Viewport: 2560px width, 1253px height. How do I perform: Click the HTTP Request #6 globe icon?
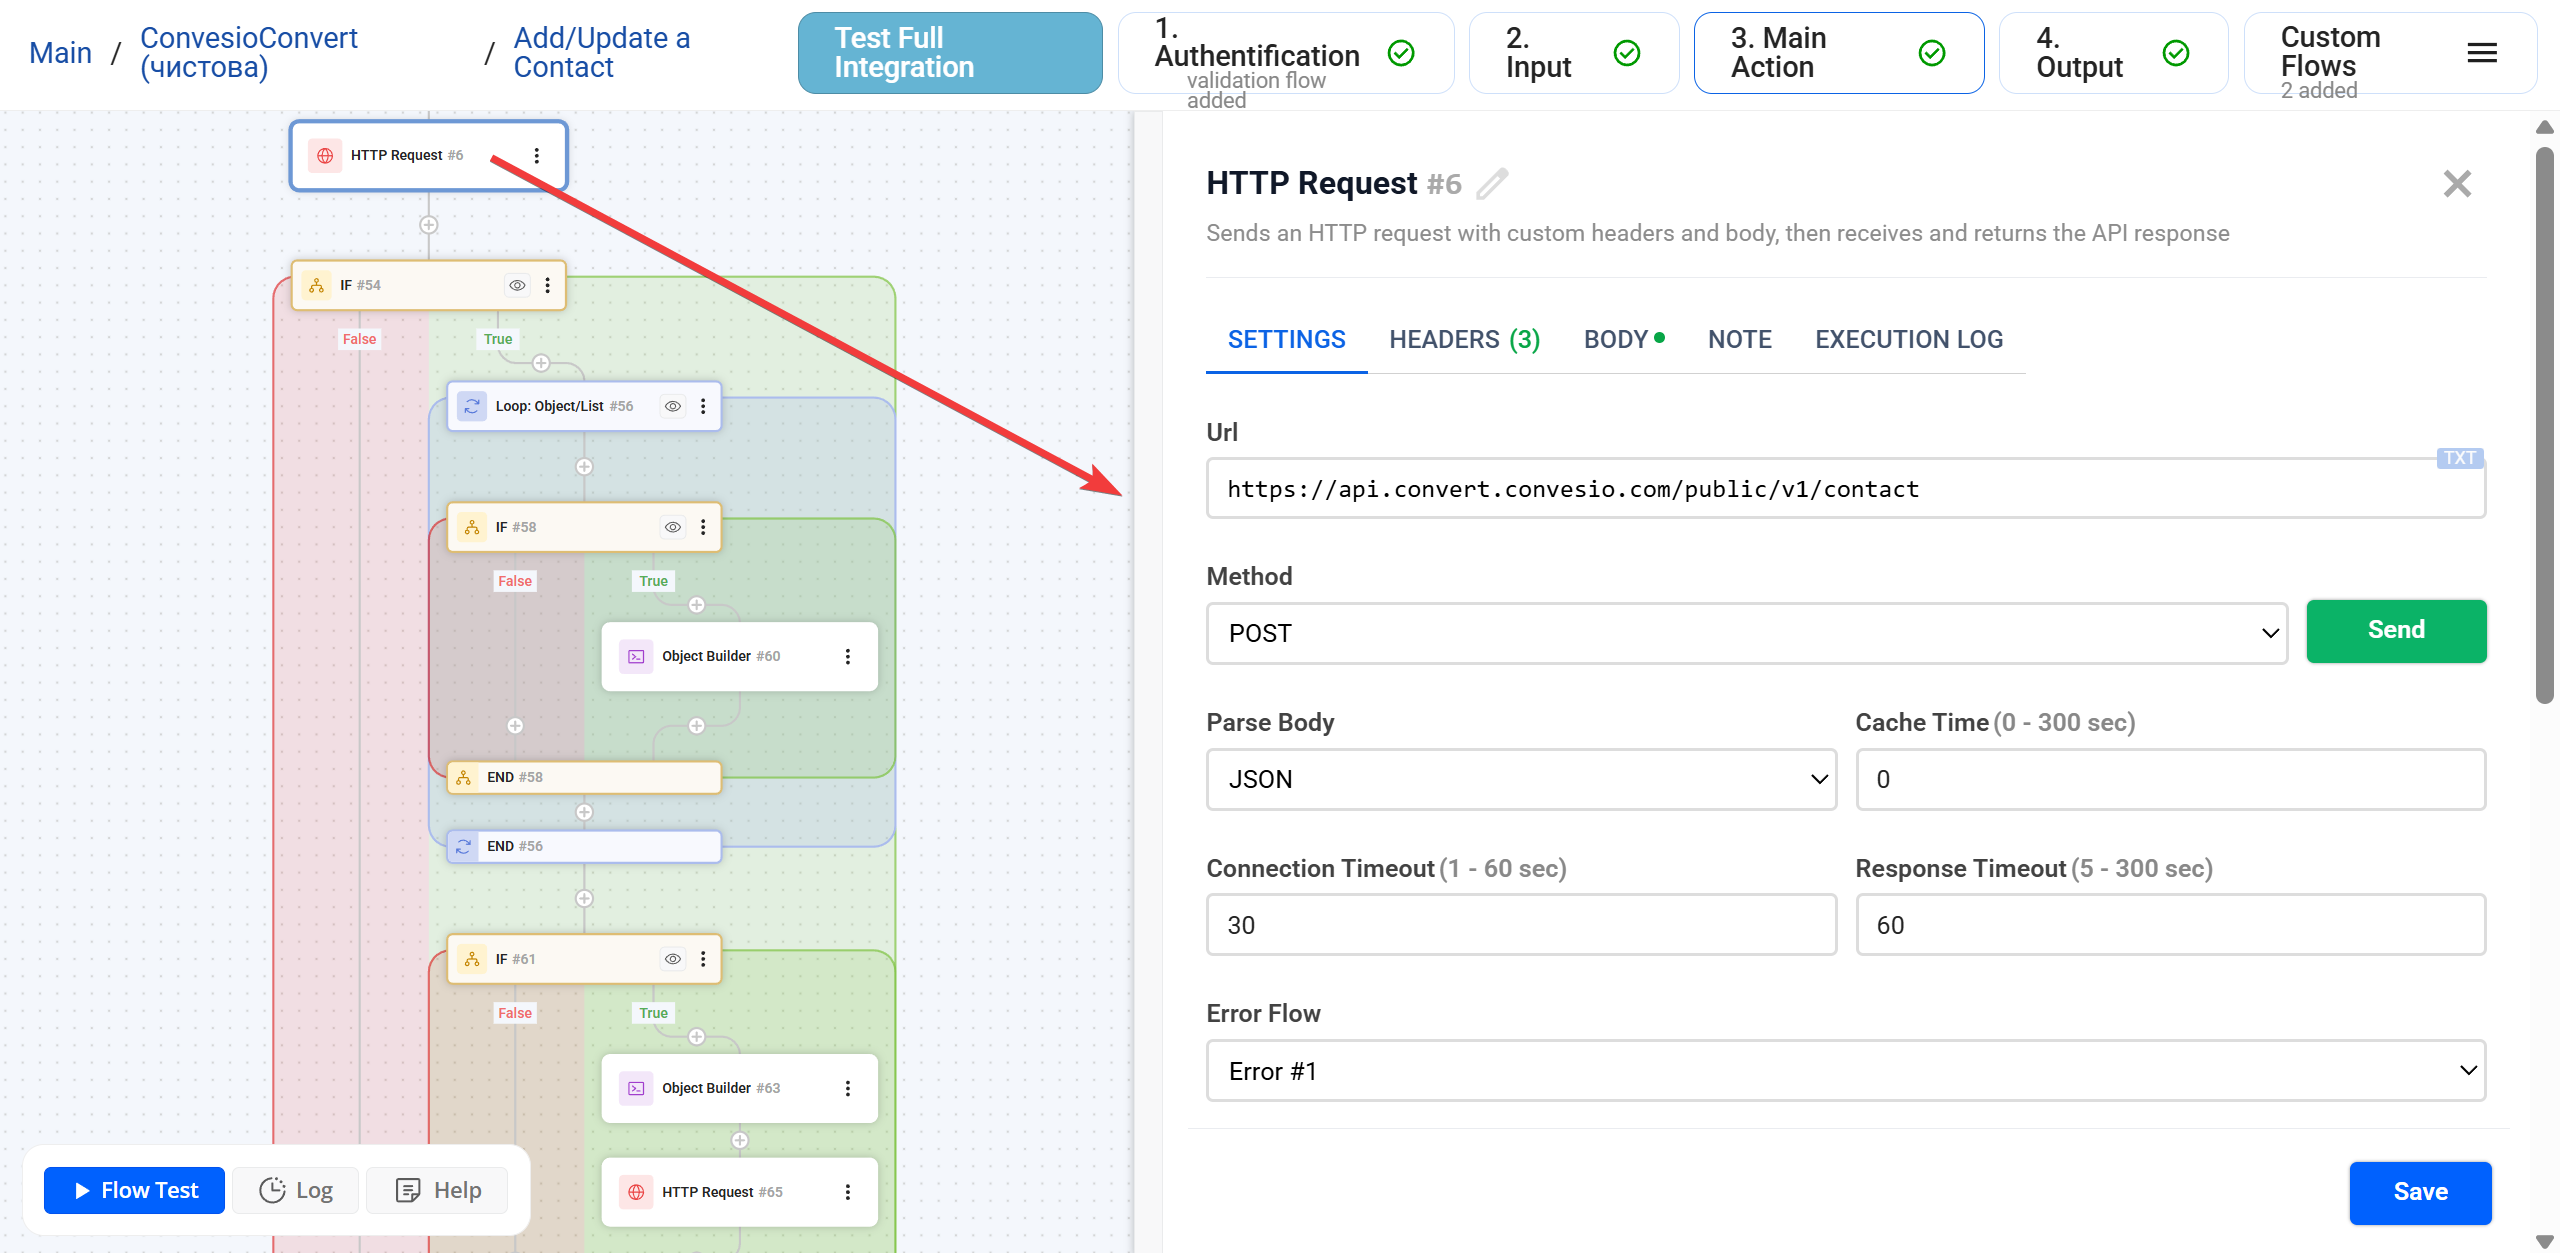point(324,155)
